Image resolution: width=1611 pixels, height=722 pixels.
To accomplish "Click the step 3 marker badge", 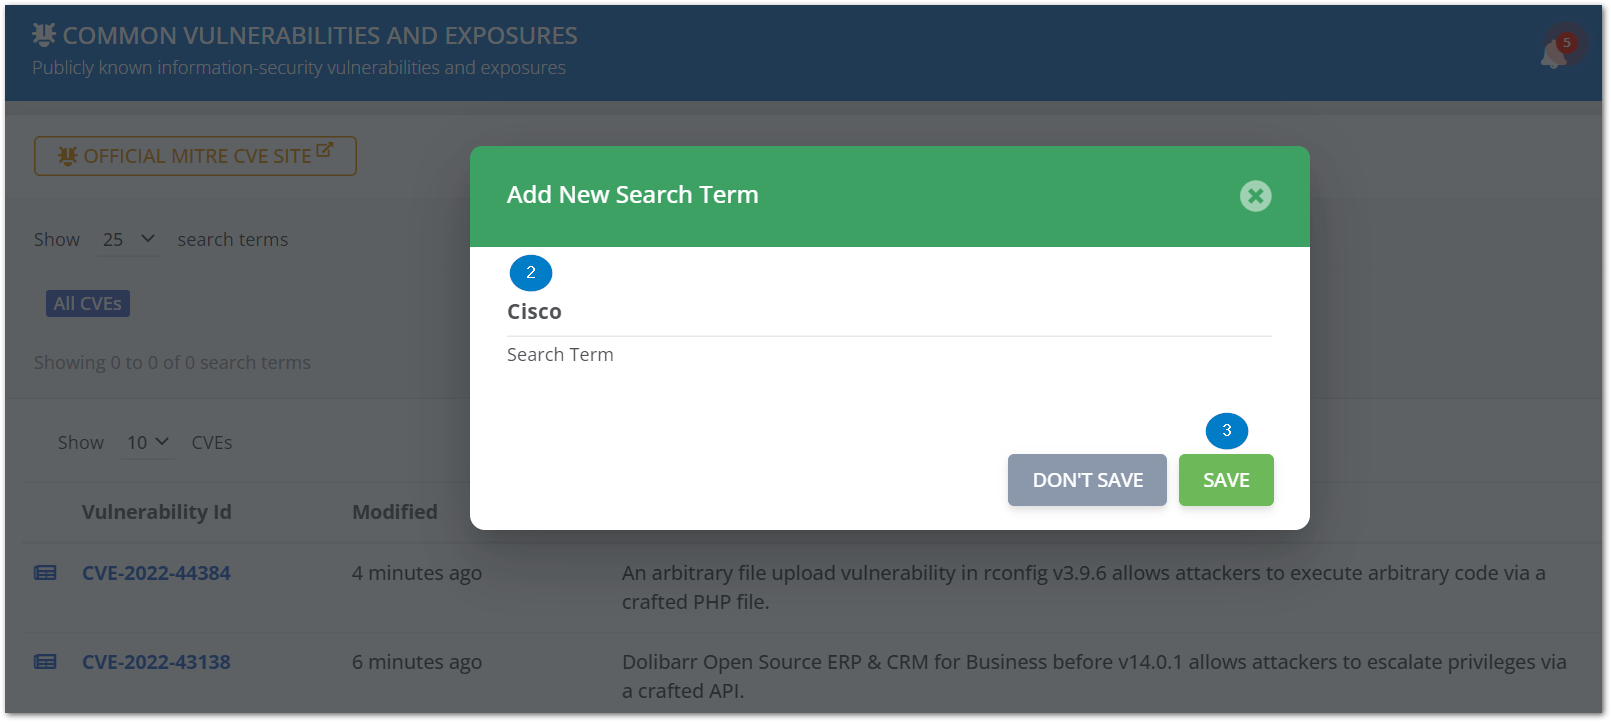I will [x=1227, y=431].
